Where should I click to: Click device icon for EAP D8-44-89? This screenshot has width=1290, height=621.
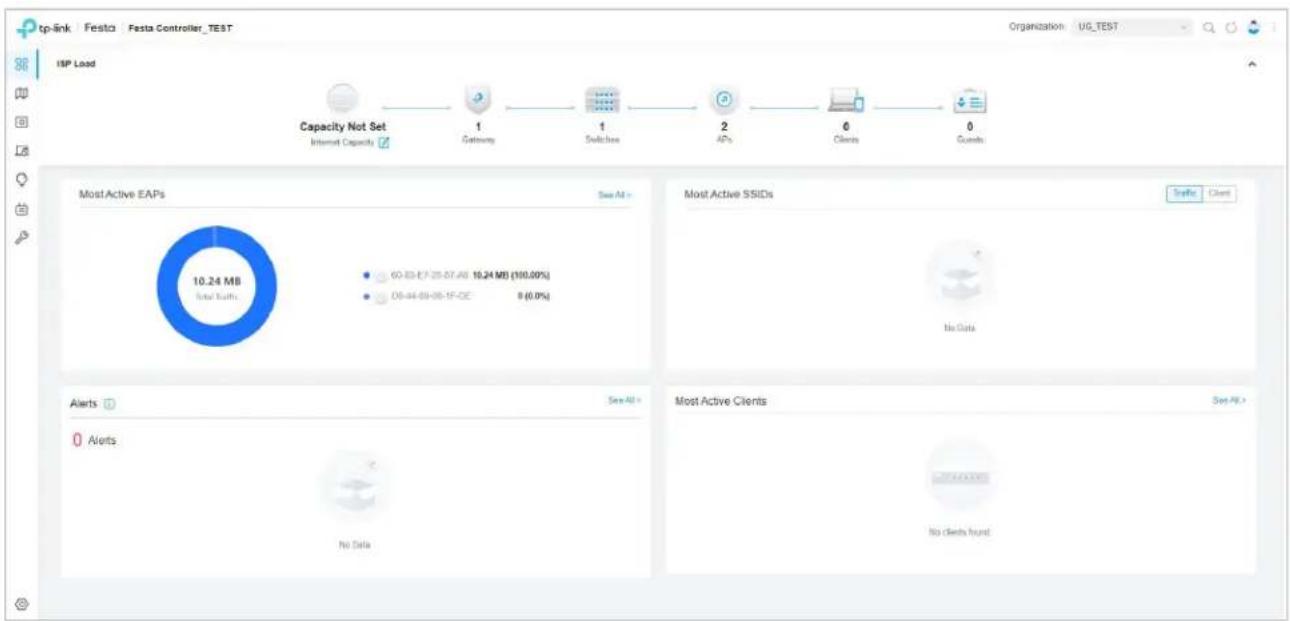380,296
